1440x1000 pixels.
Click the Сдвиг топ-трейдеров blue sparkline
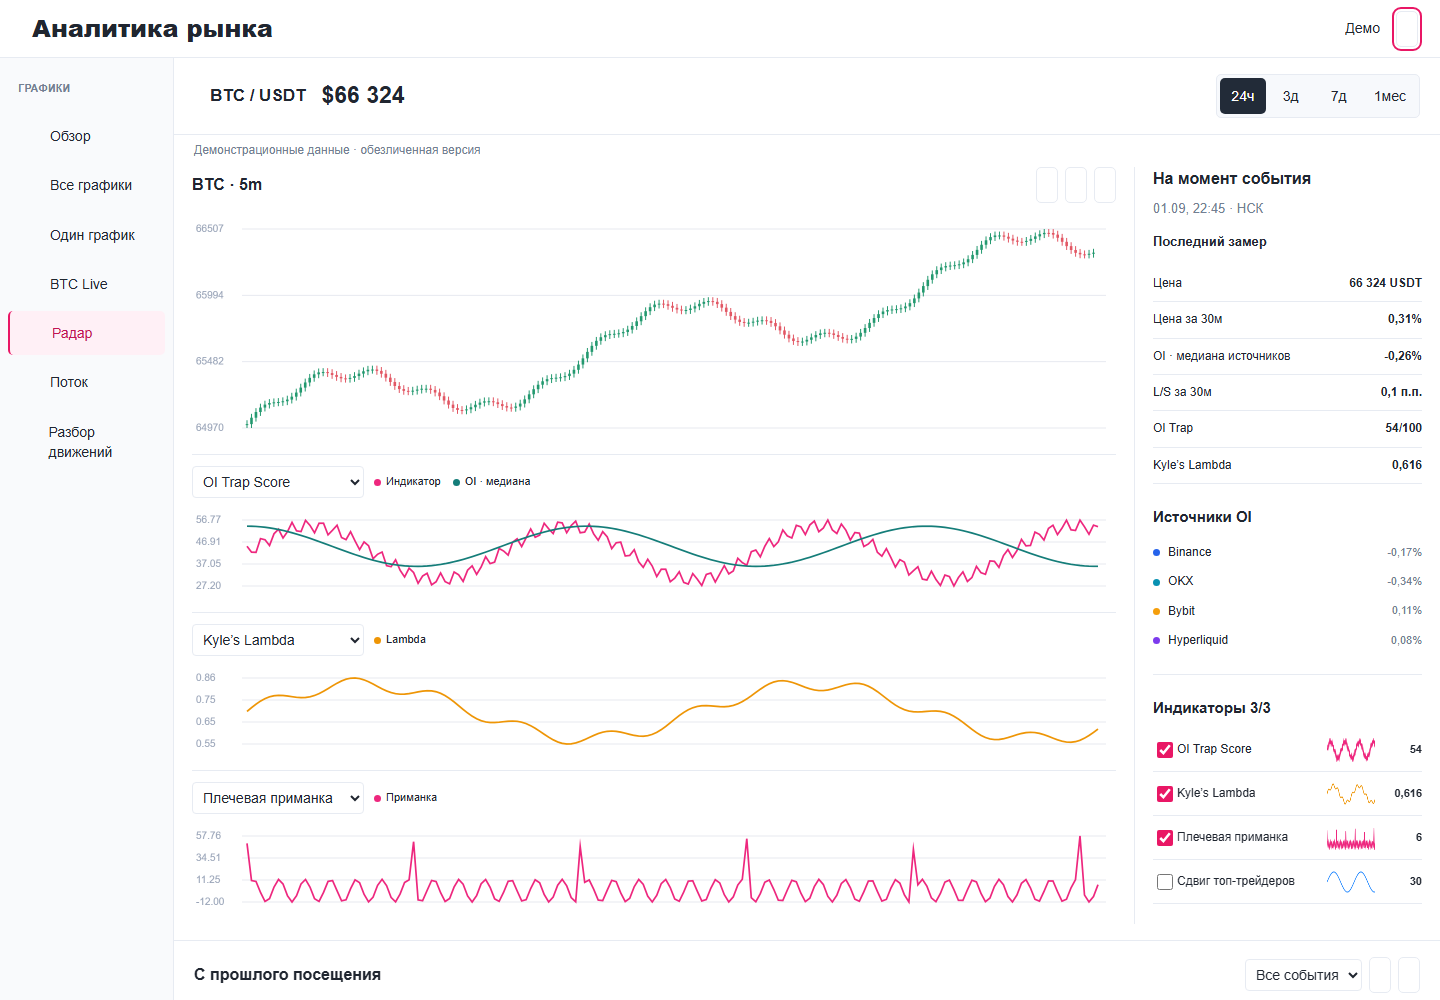click(1351, 881)
